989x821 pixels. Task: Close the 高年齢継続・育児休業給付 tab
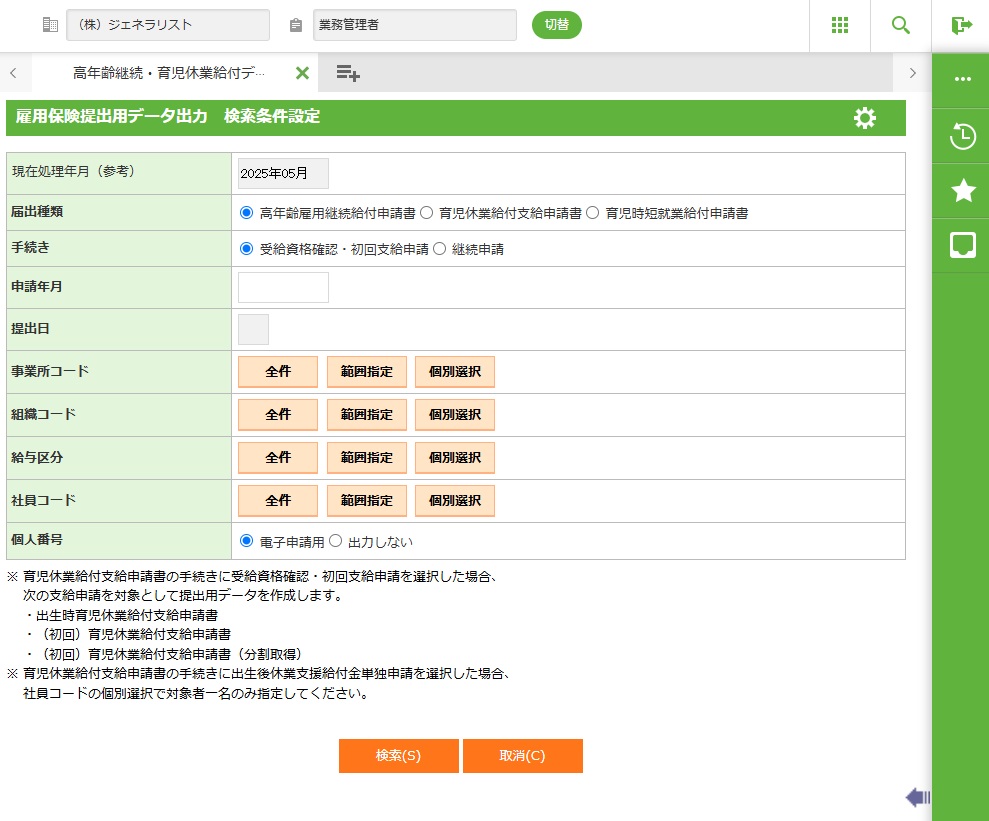point(302,73)
